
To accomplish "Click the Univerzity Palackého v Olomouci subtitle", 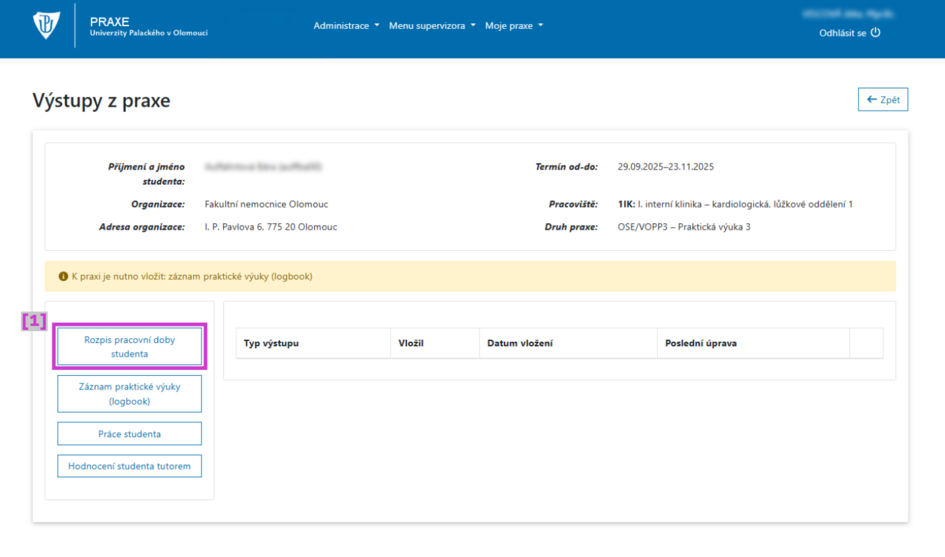I will [149, 33].
